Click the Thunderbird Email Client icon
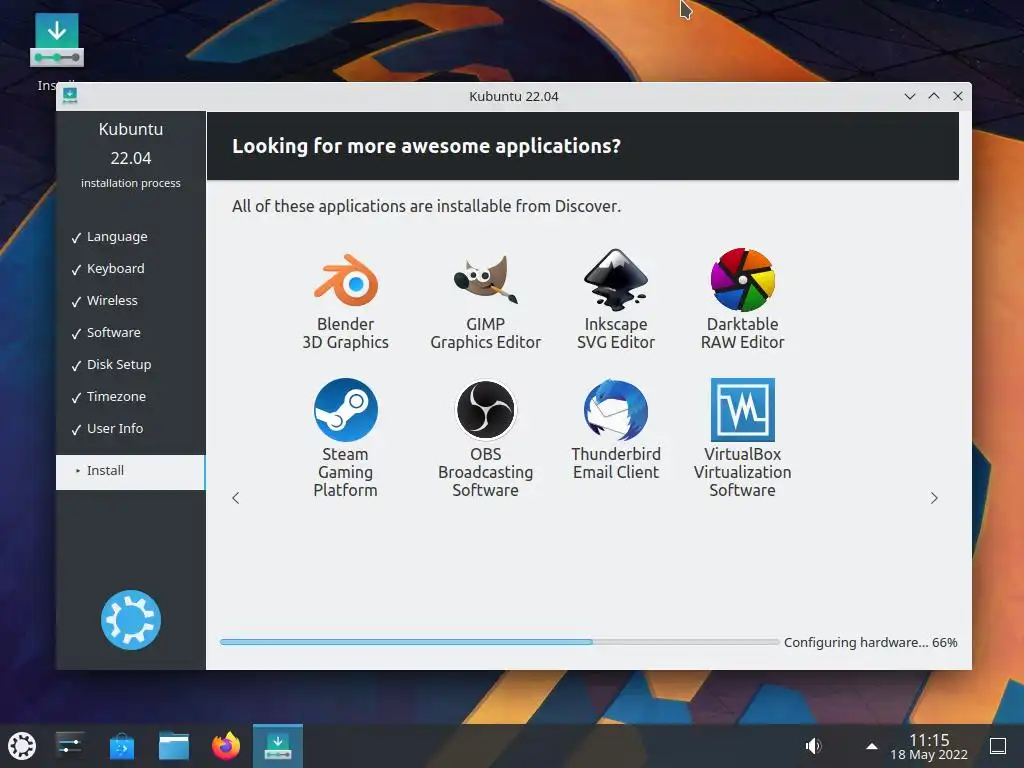This screenshot has width=1024, height=768. [x=615, y=409]
